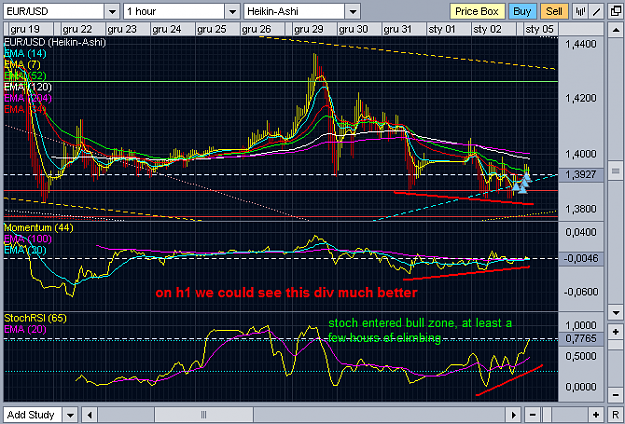Select the trend line drawing tool
625x424 pixels.
click(597, 12)
